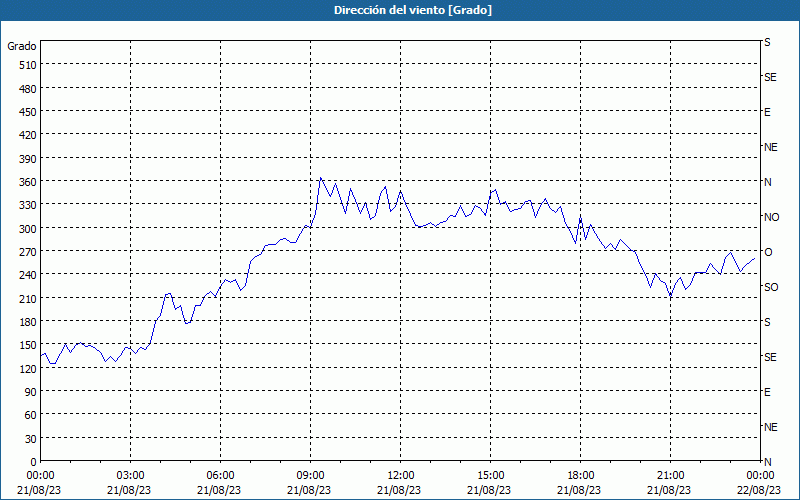
Task: Select the 120 degree axis value
Action: (29, 369)
